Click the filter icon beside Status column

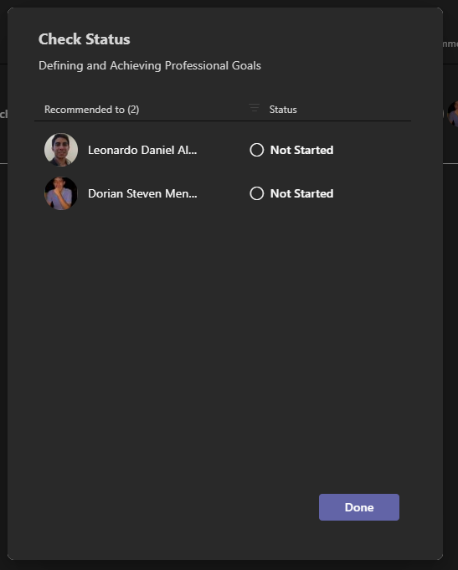point(254,108)
